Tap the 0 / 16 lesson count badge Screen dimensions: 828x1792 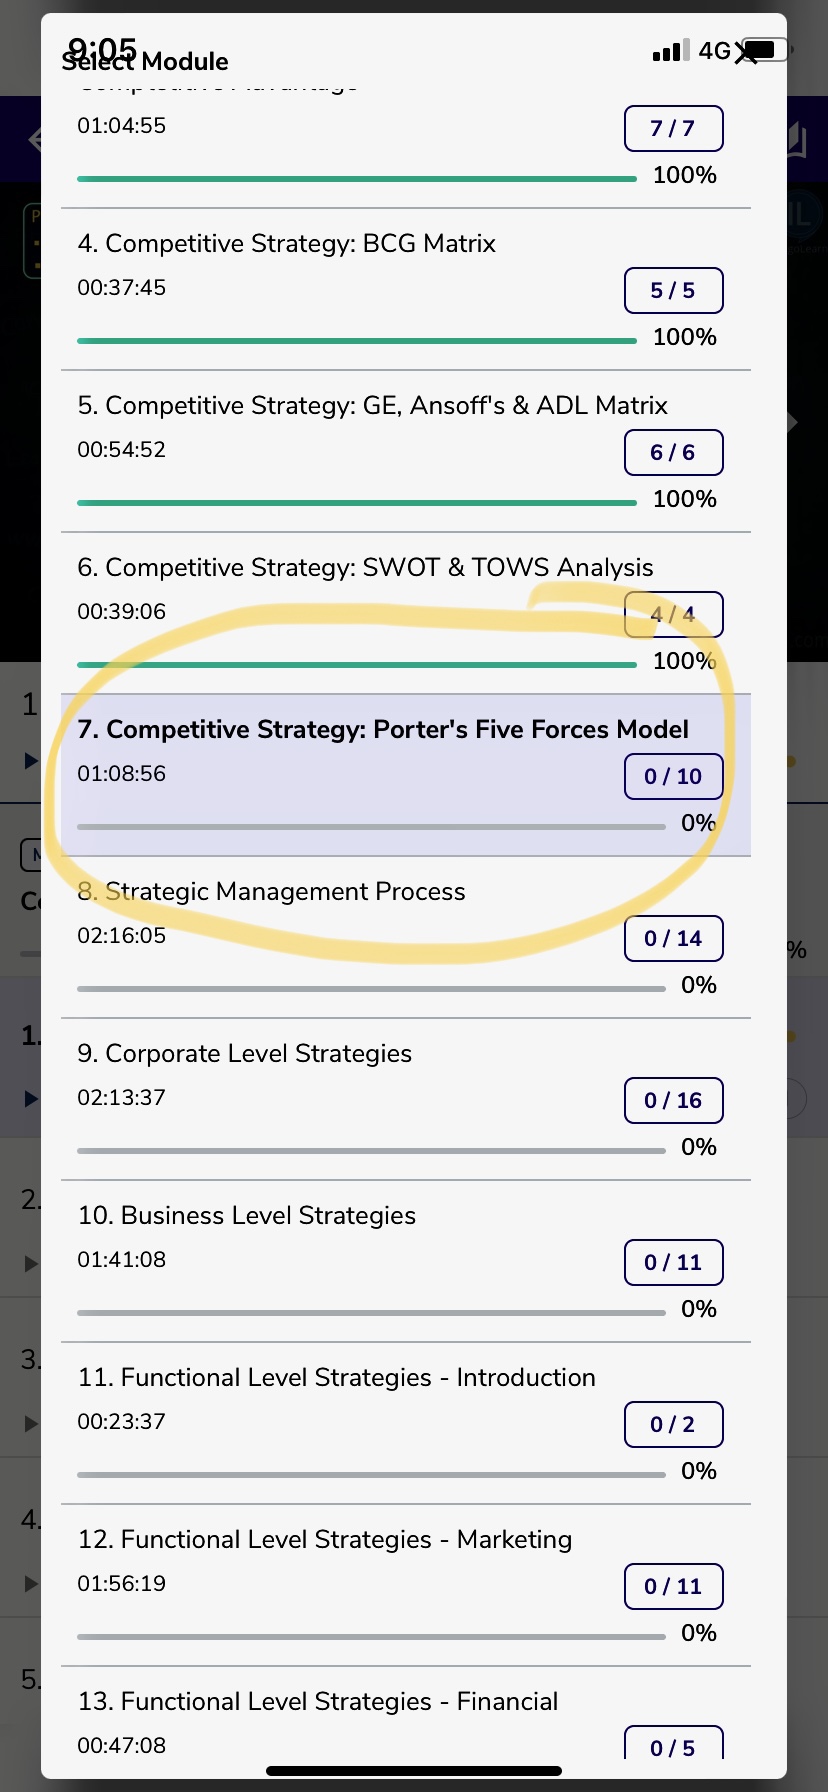pyautogui.click(x=673, y=1101)
